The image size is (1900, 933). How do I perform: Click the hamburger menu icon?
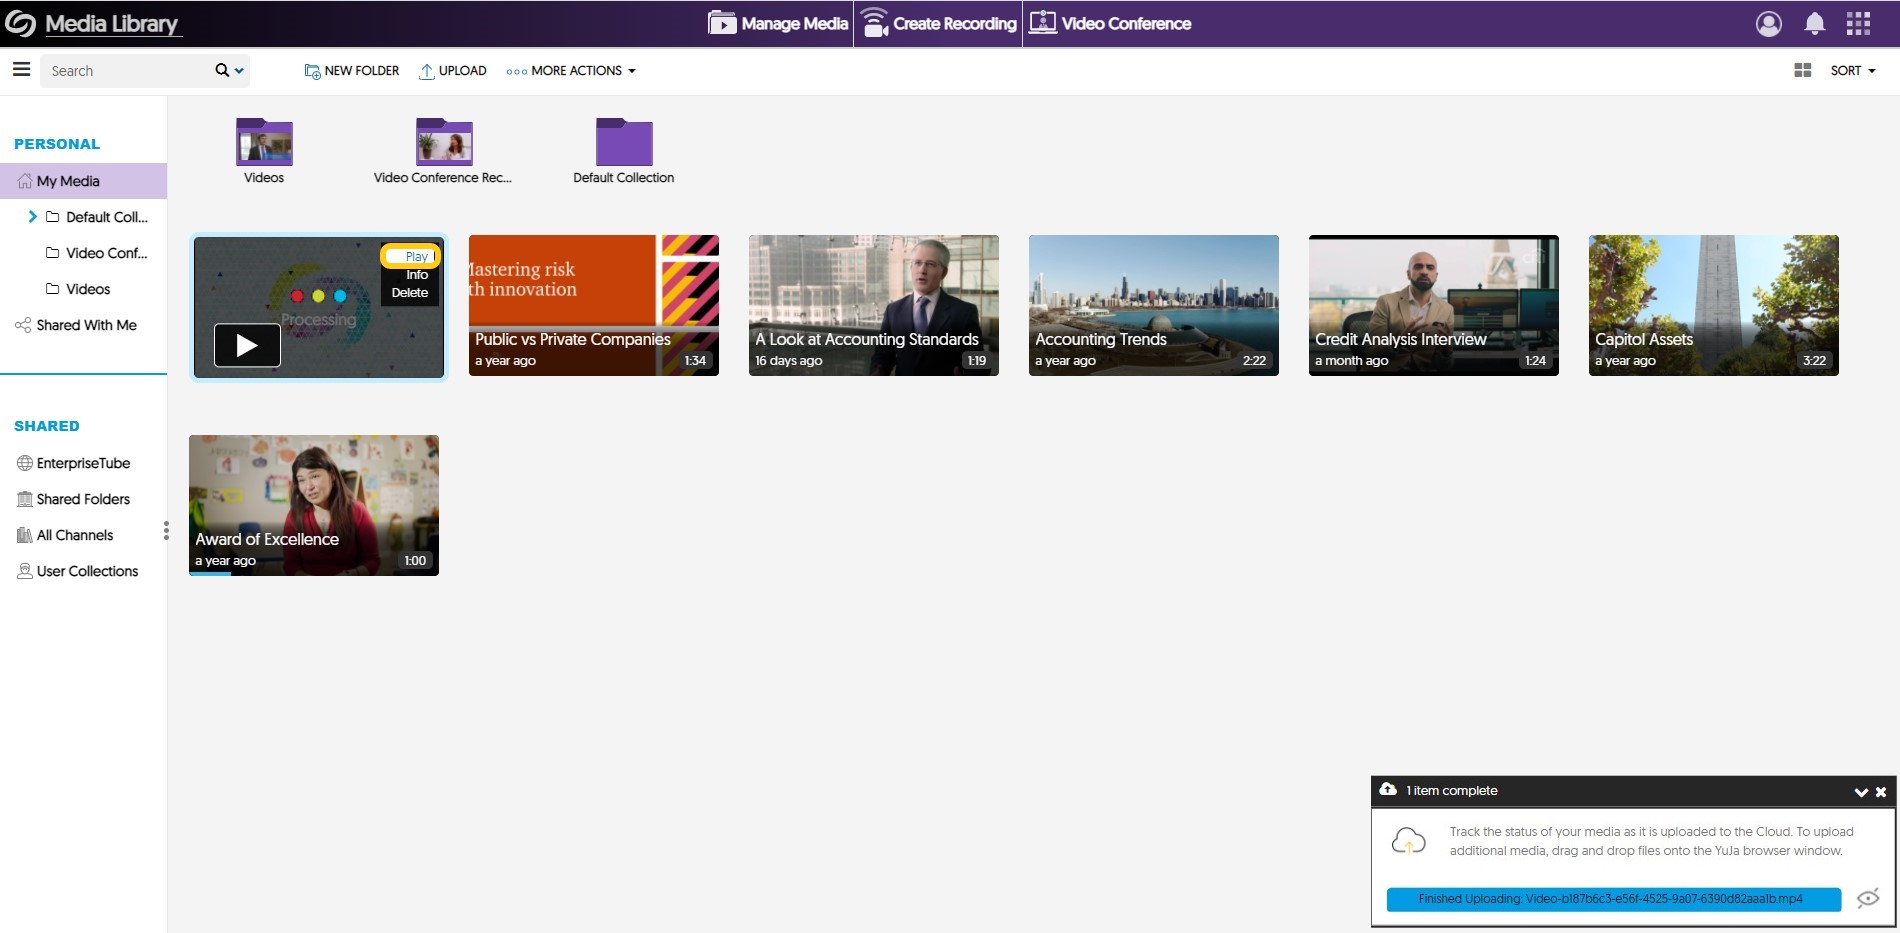pyautogui.click(x=21, y=70)
